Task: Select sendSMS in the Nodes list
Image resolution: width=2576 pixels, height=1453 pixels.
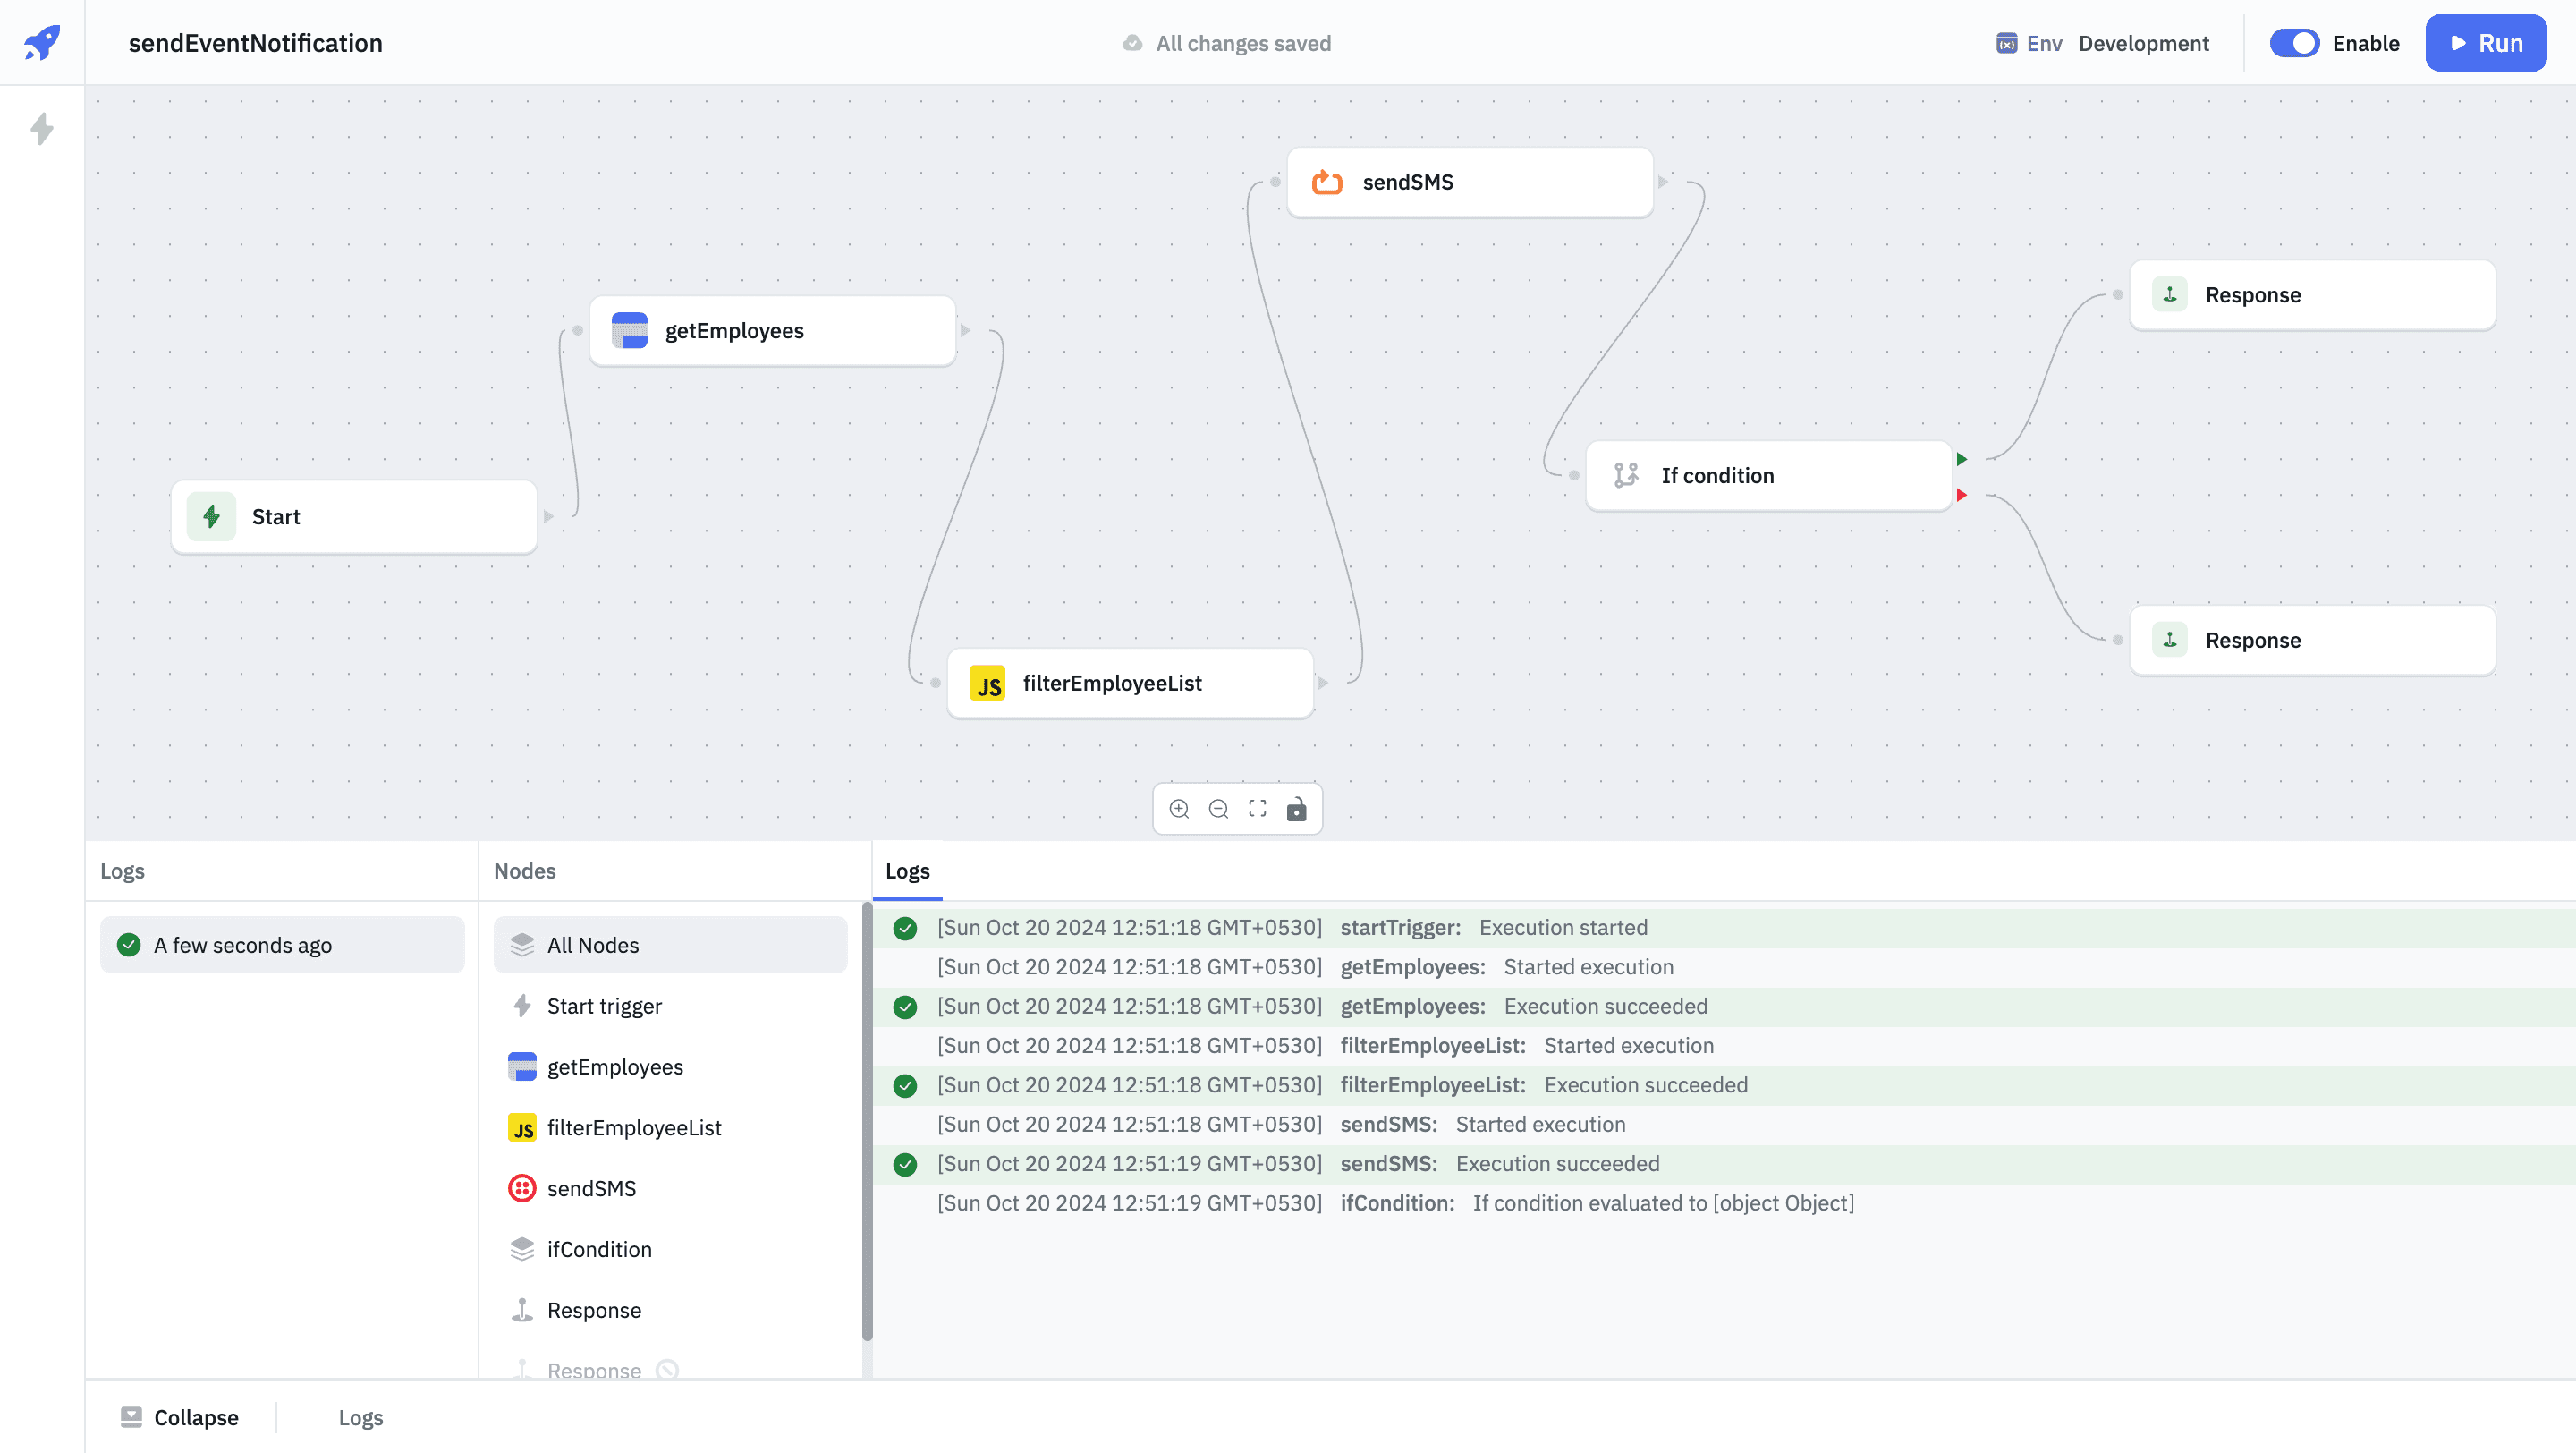Action: point(591,1188)
